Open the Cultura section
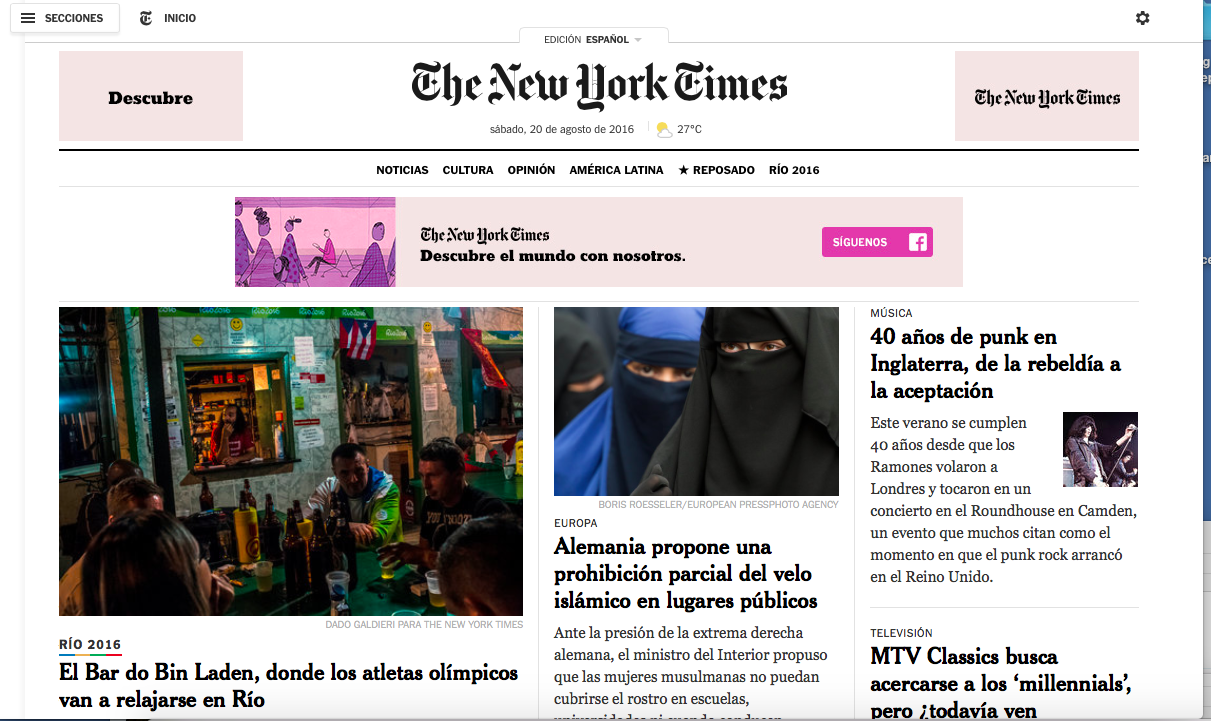Viewport: 1211px width, 721px height. 468,170
